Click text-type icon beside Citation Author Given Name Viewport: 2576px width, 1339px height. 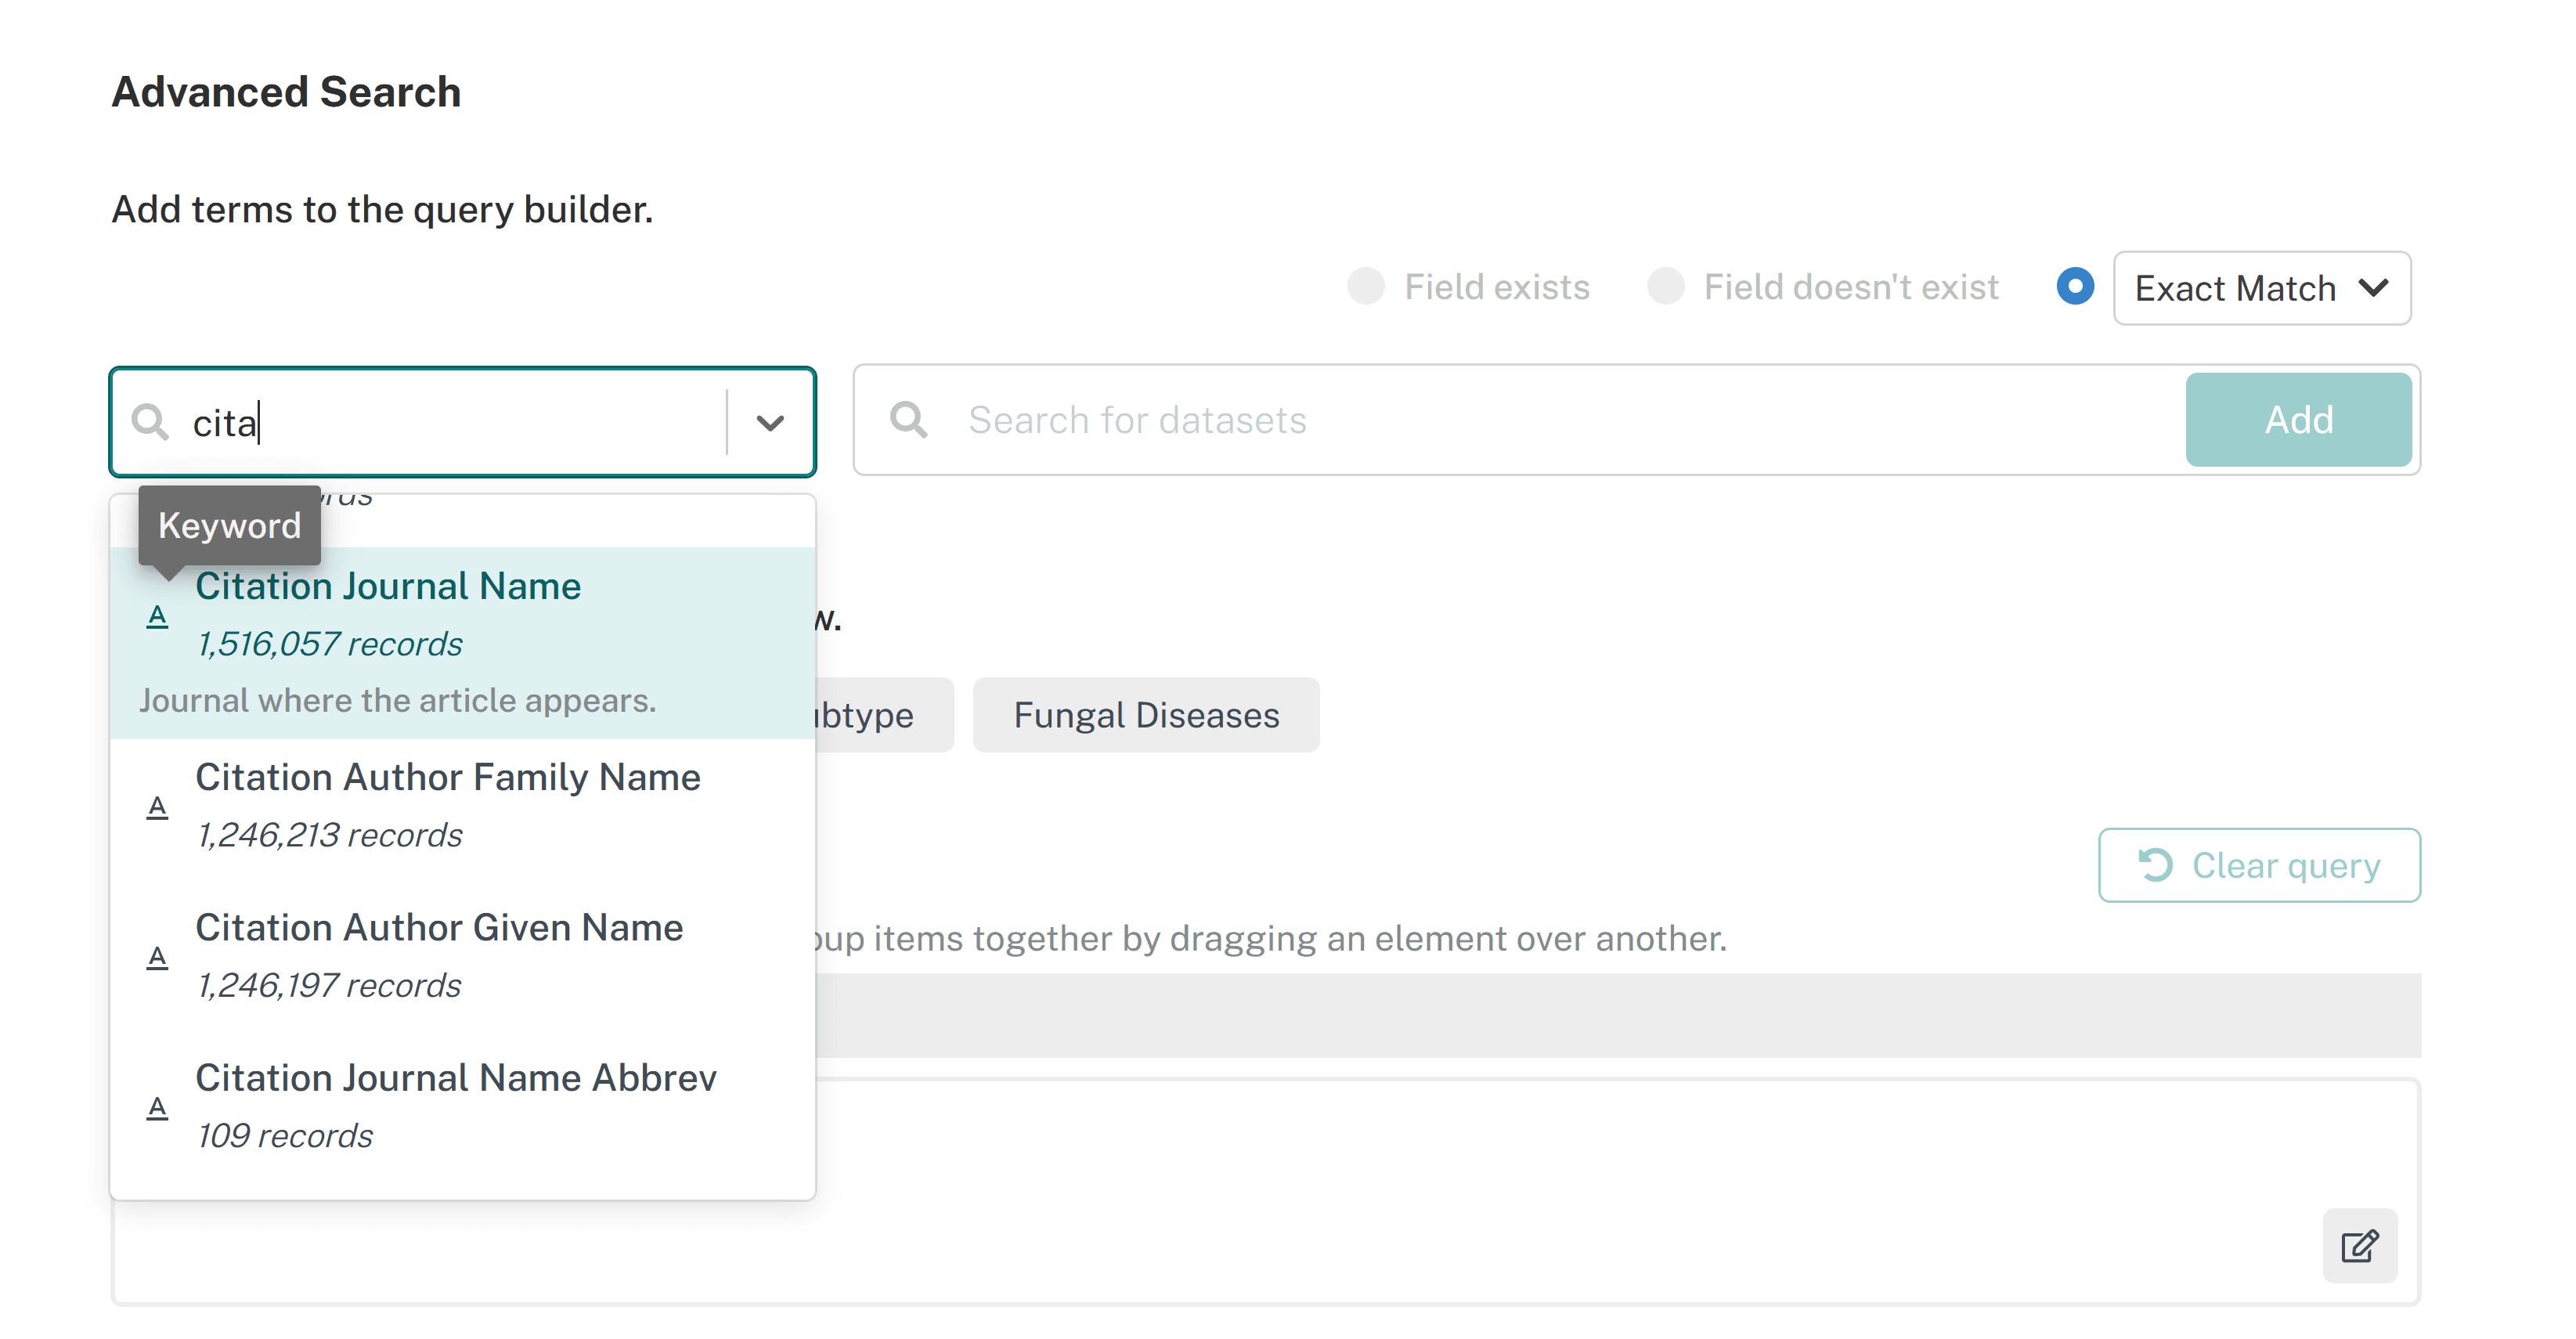(x=157, y=957)
